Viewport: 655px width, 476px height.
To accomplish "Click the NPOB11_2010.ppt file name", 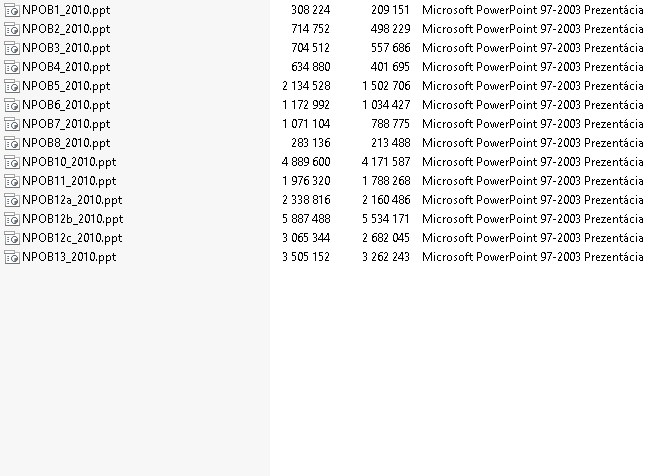I will pos(69,181).
